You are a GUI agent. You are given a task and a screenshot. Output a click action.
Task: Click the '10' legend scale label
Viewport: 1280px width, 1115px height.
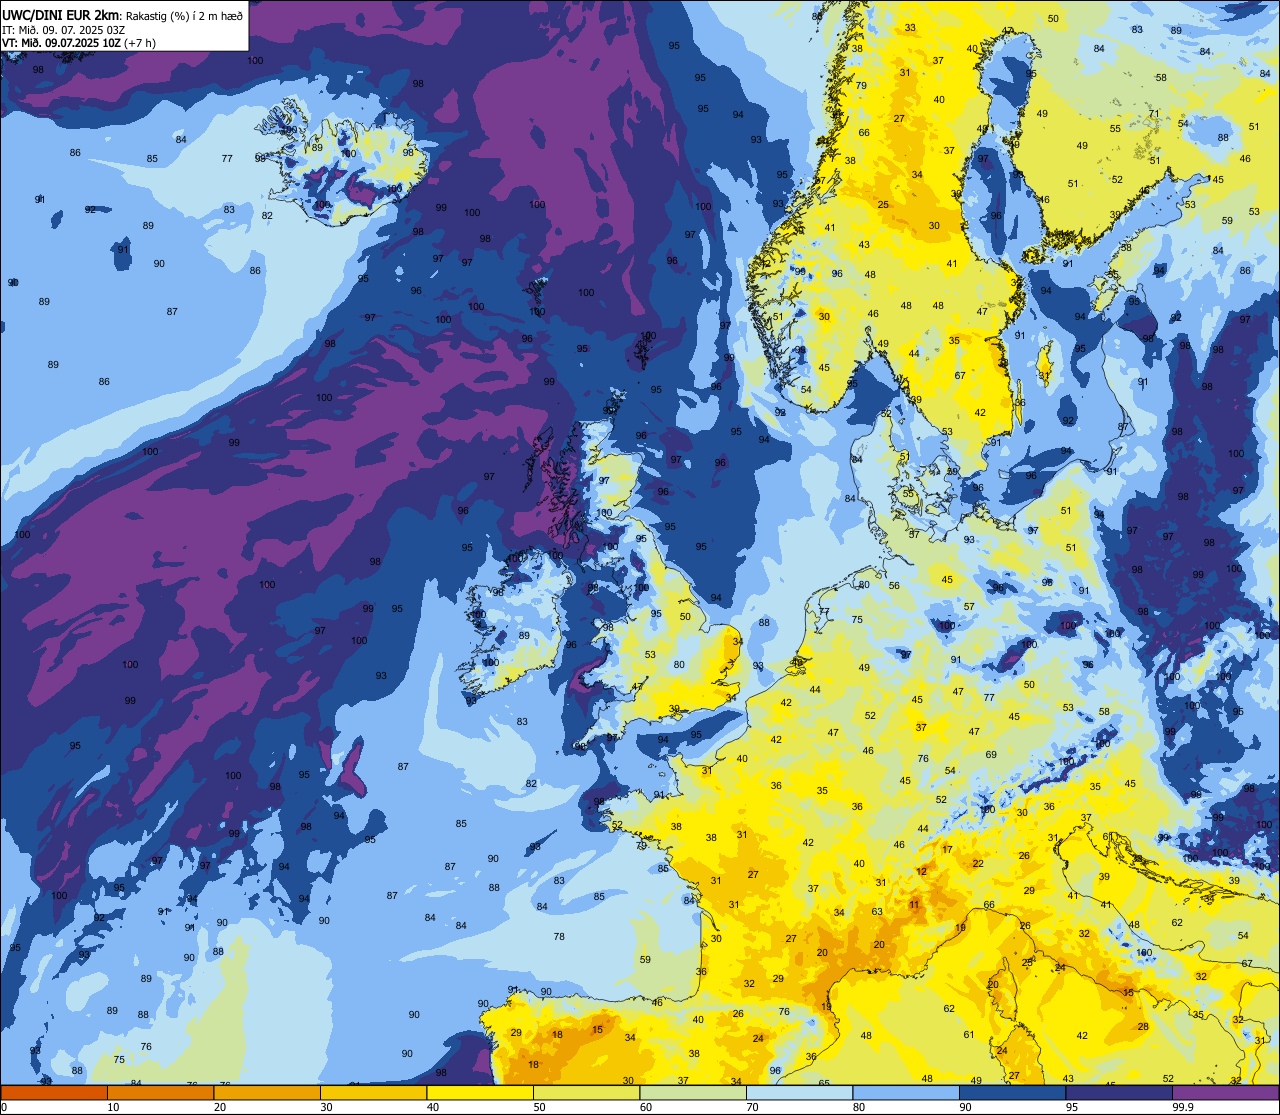point(113,1107)
